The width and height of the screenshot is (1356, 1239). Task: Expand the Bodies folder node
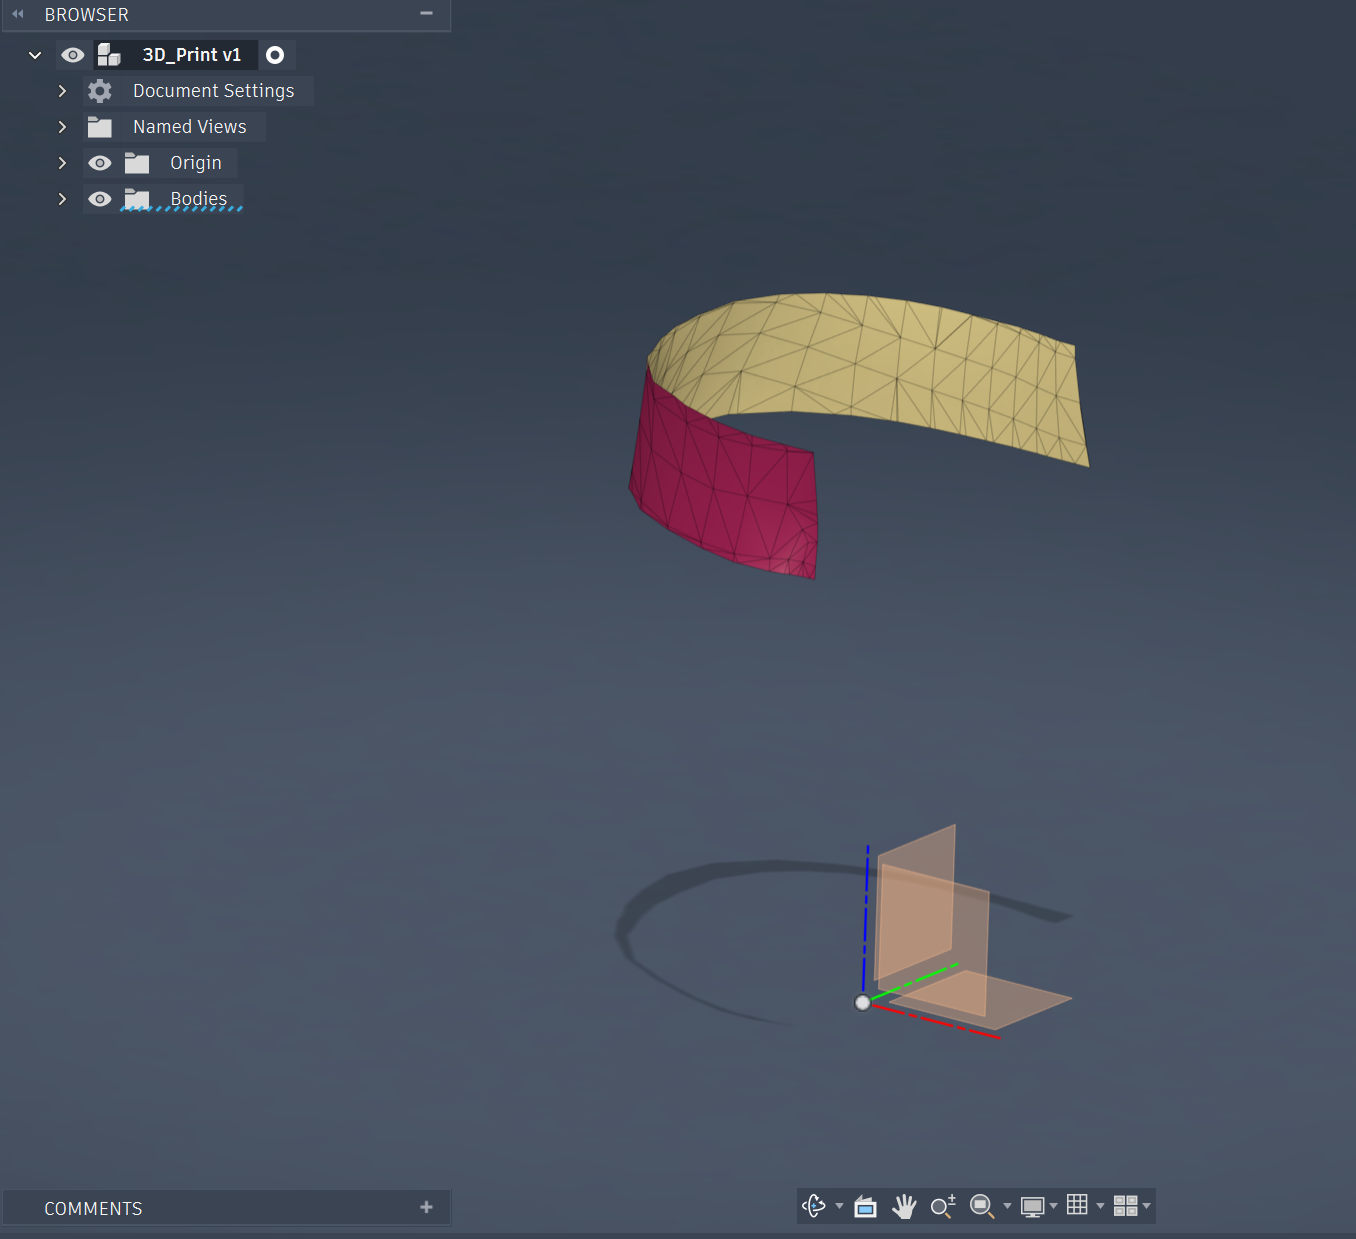62,199
